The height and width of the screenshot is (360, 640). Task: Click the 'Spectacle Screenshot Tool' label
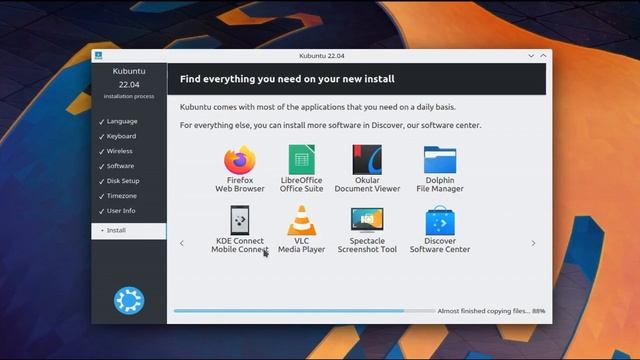coord(367,245)
